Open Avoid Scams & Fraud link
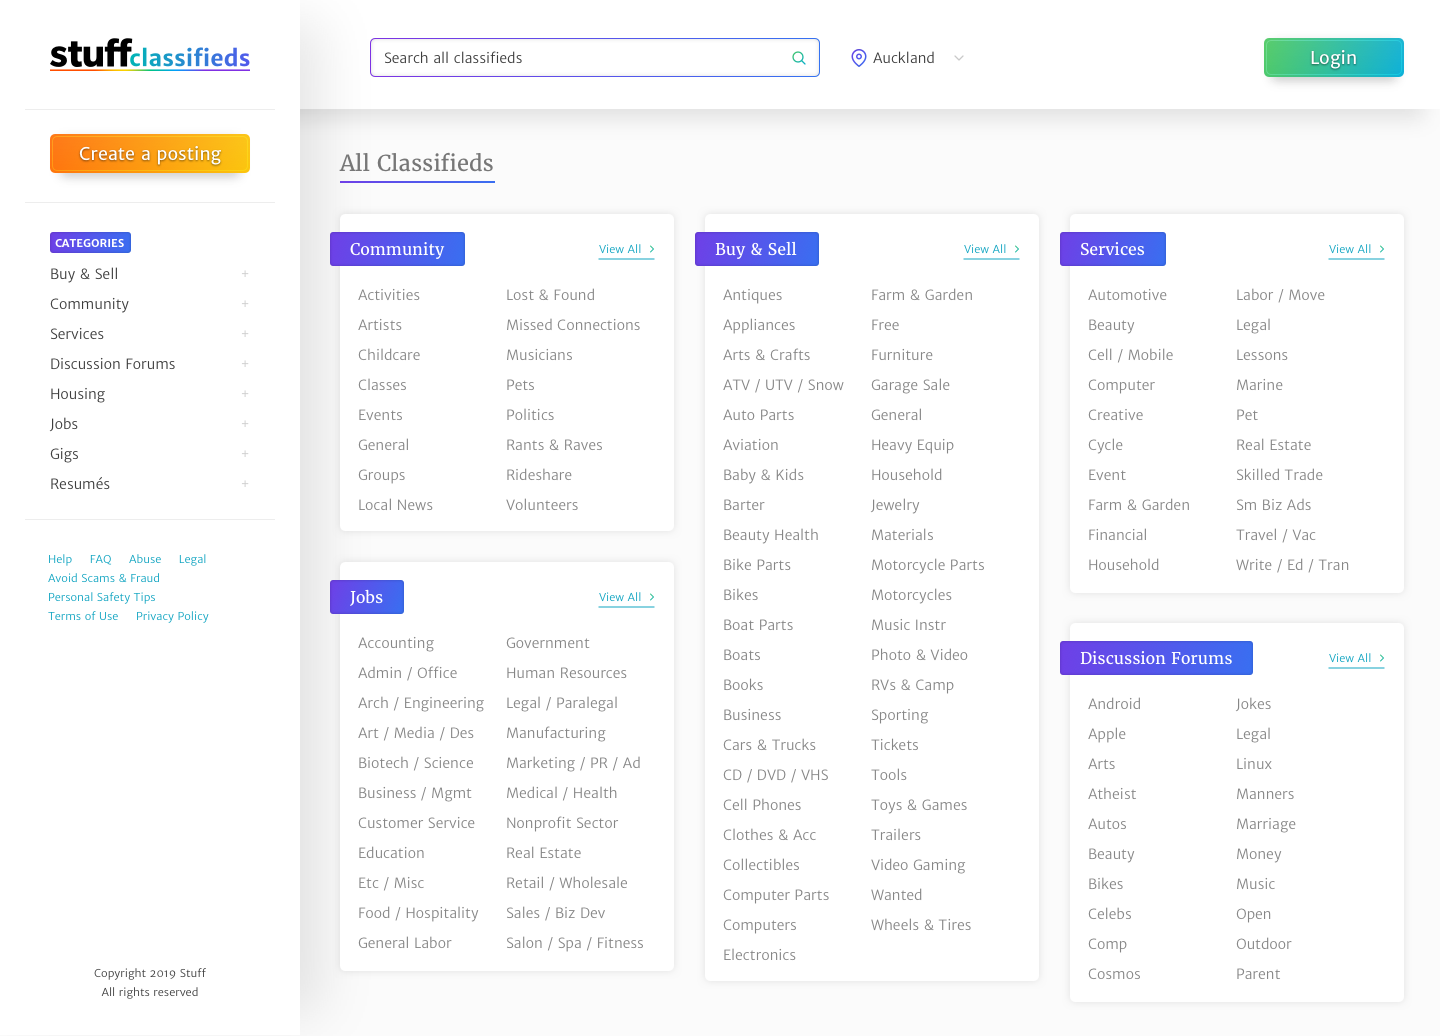 pyautogui.click(x=104, y=578)
